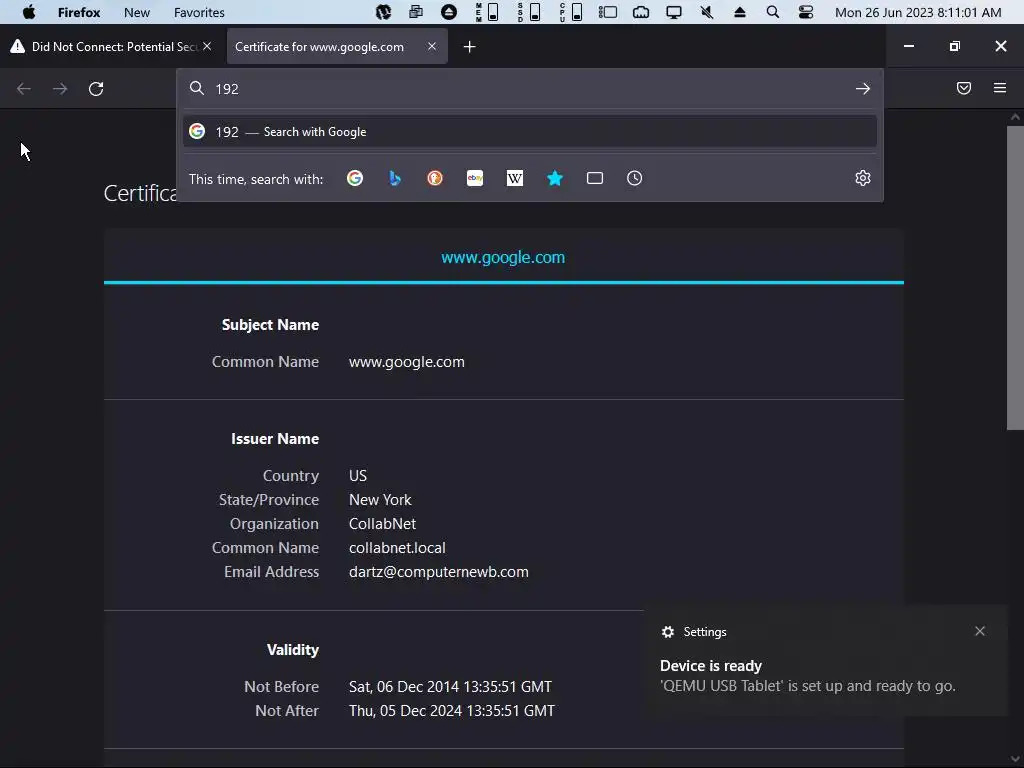This screenshot has height=768, width=1024.
Task: Search in Bookmarks with star icon
Action: 554,178
